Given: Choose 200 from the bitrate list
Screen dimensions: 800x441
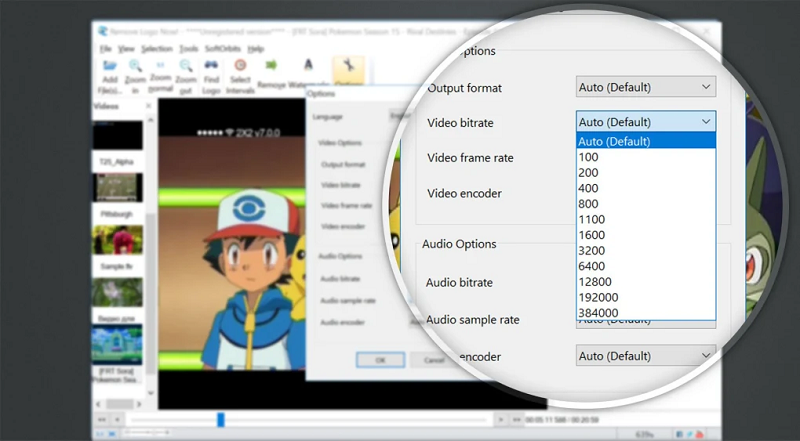Looking at the screenshot, I should click(646, 173).
